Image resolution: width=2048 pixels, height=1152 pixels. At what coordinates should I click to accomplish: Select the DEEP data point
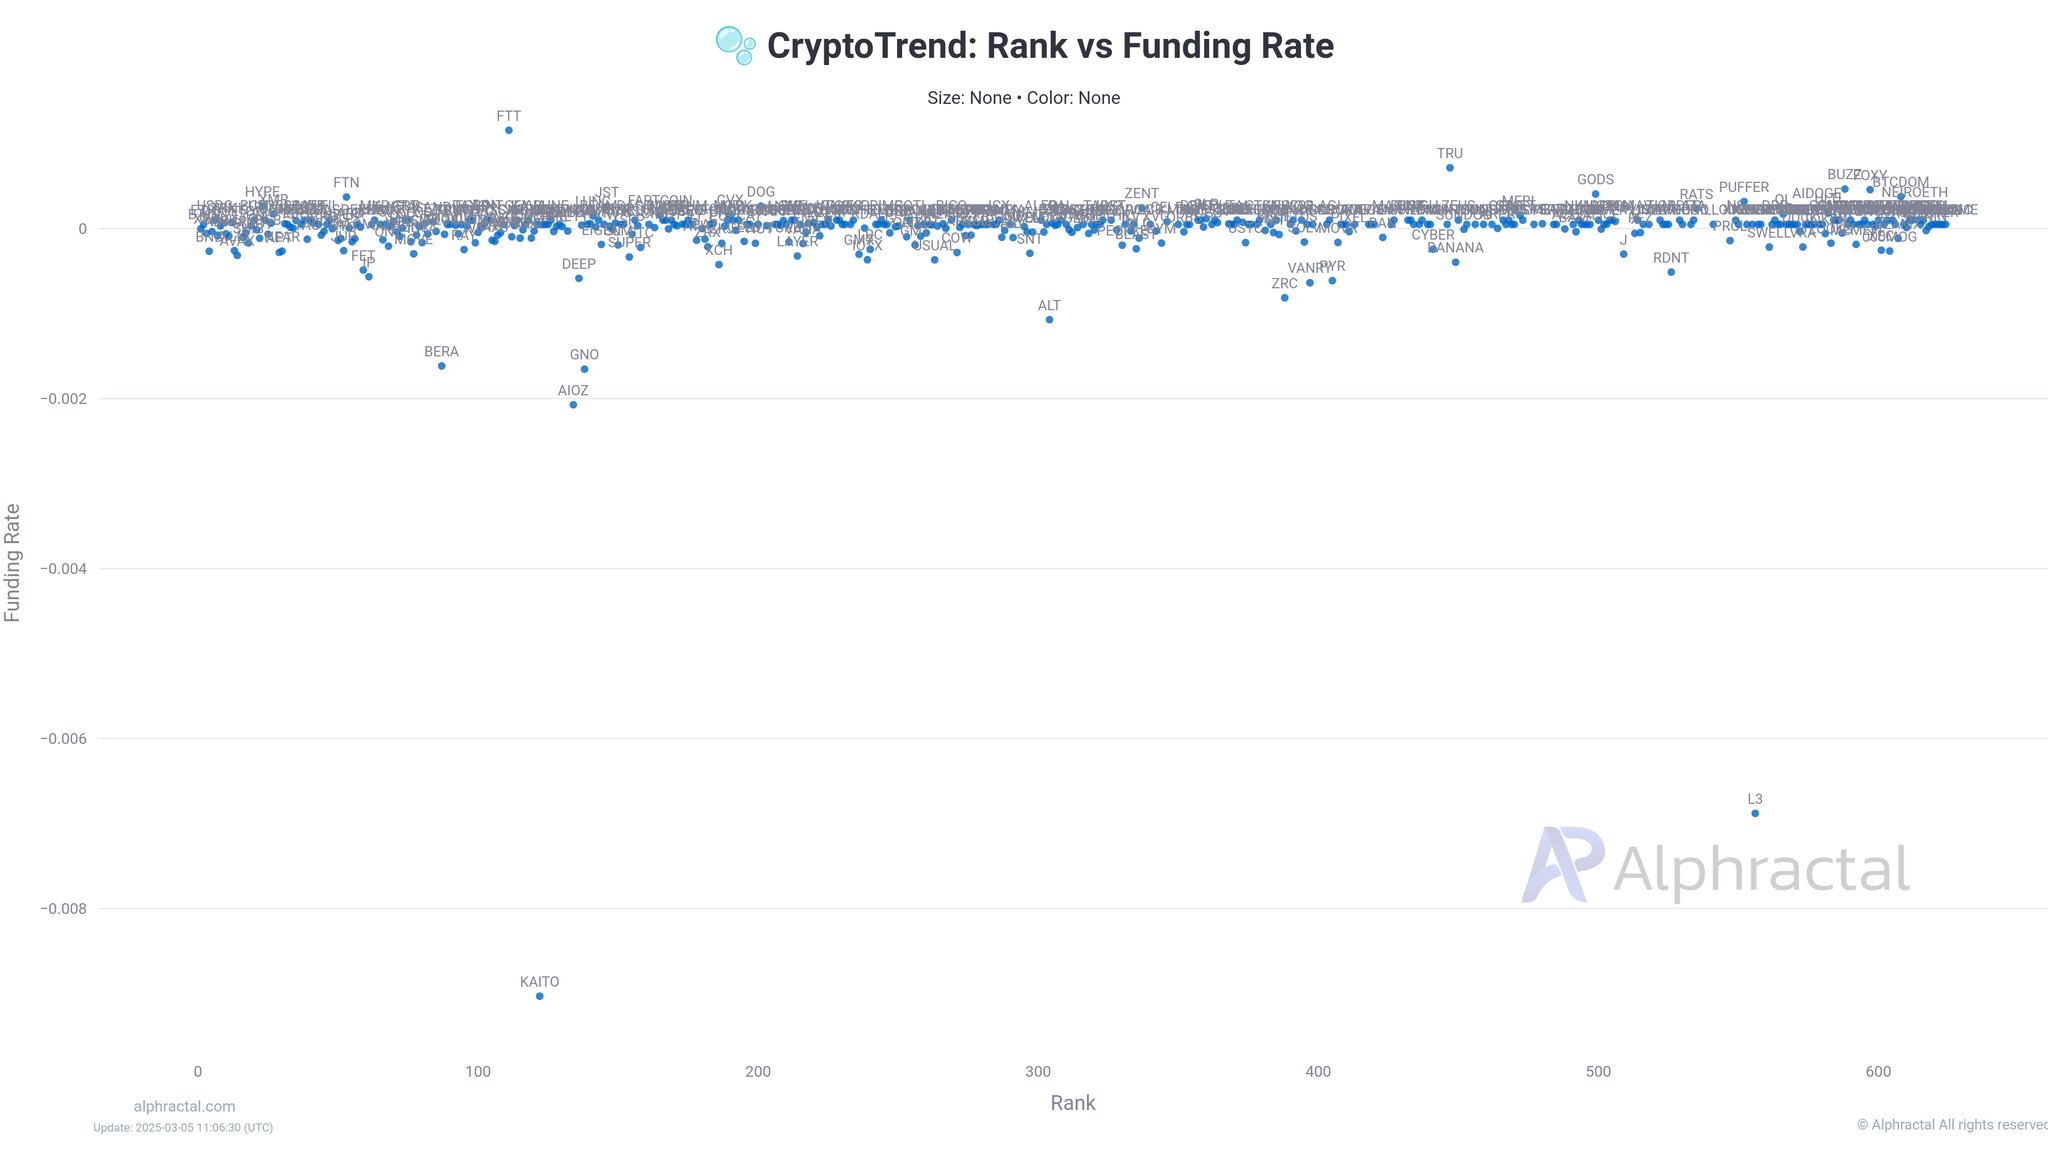[579, 278]
